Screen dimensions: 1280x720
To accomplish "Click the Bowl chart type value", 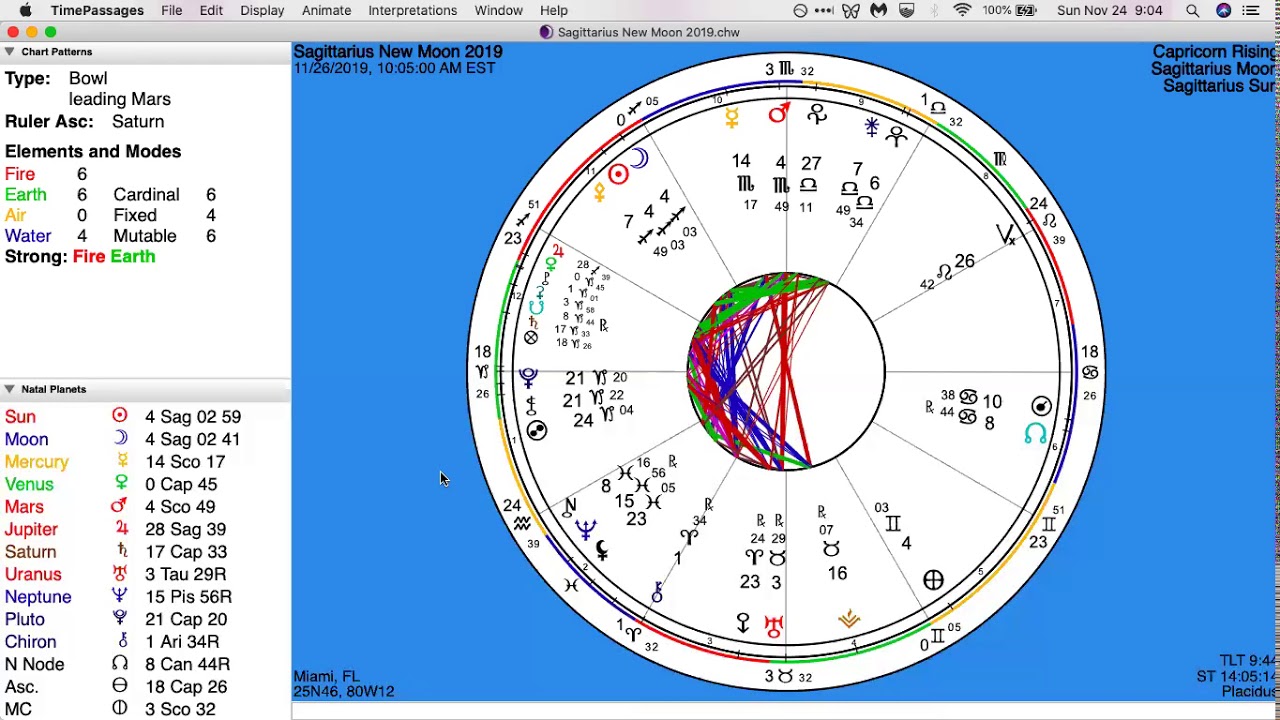I will coord(88,78).
